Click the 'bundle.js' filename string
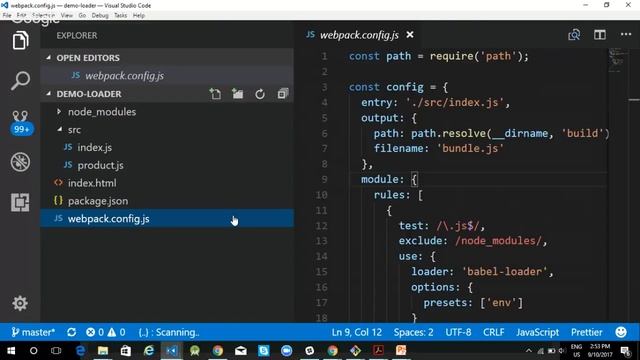The height and width of the screenshot is (360, 640). [x=470, y=148]
